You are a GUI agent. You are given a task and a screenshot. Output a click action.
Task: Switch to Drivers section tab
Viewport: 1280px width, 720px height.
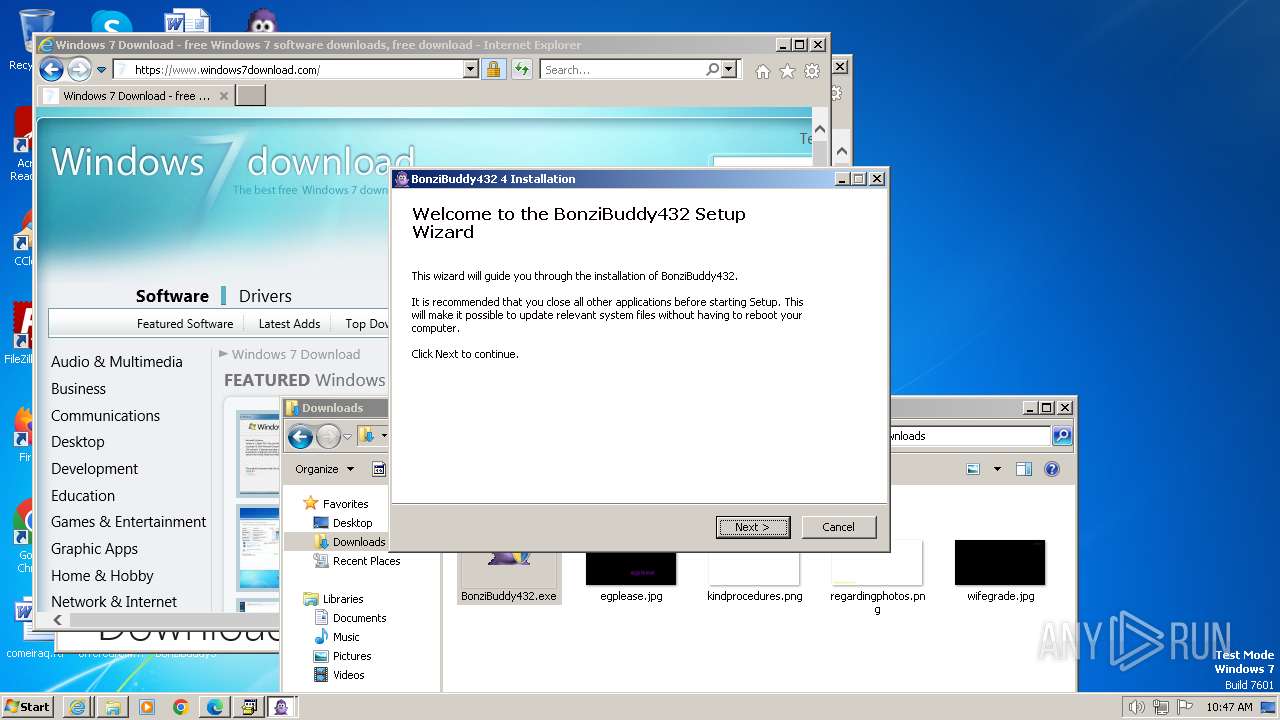pos(265,296)
